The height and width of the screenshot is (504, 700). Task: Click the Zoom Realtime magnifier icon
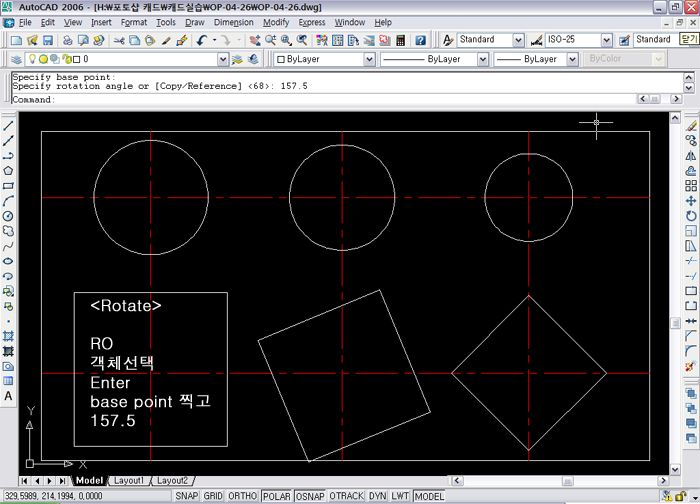(271, 40)
